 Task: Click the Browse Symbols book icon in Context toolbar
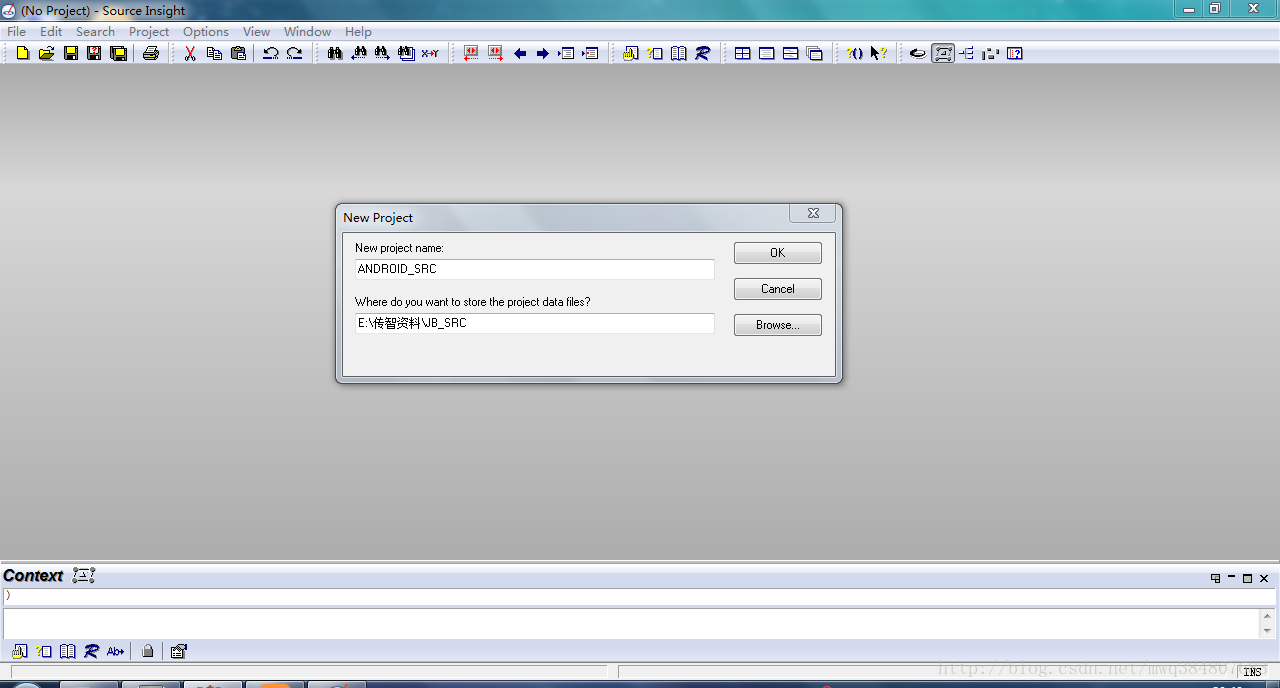coord(68,651)
